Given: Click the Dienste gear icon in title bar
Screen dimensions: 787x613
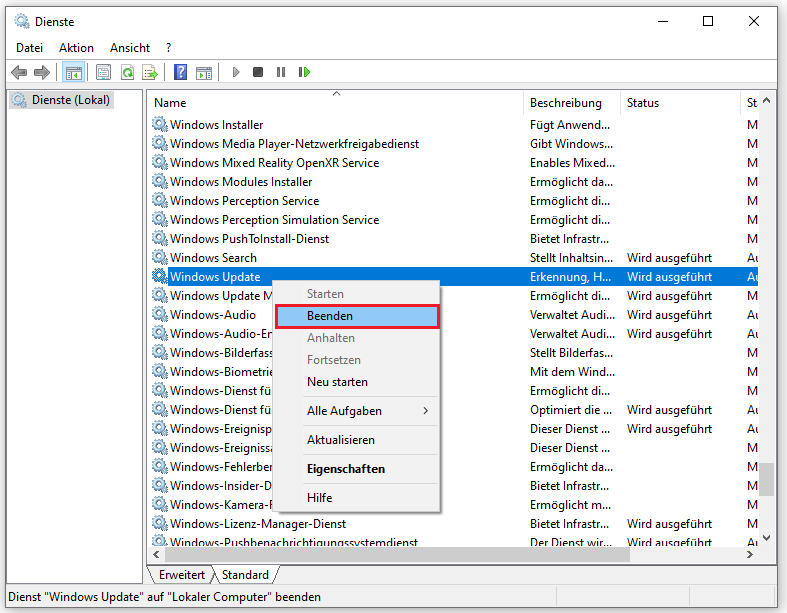Looking at the screenshot, I should pos(22,21).
